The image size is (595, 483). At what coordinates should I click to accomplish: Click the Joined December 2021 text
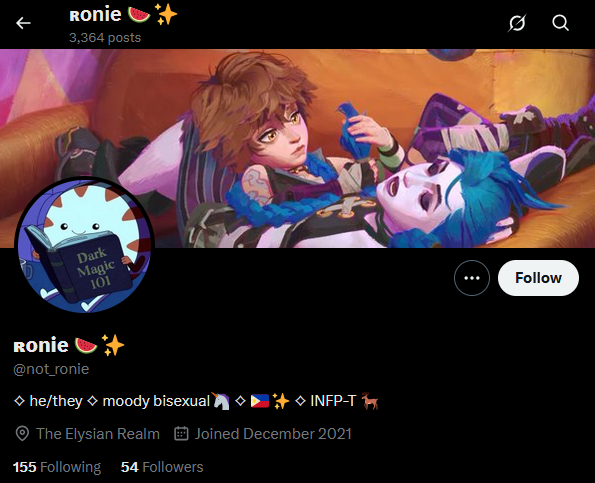pos(273,434)
